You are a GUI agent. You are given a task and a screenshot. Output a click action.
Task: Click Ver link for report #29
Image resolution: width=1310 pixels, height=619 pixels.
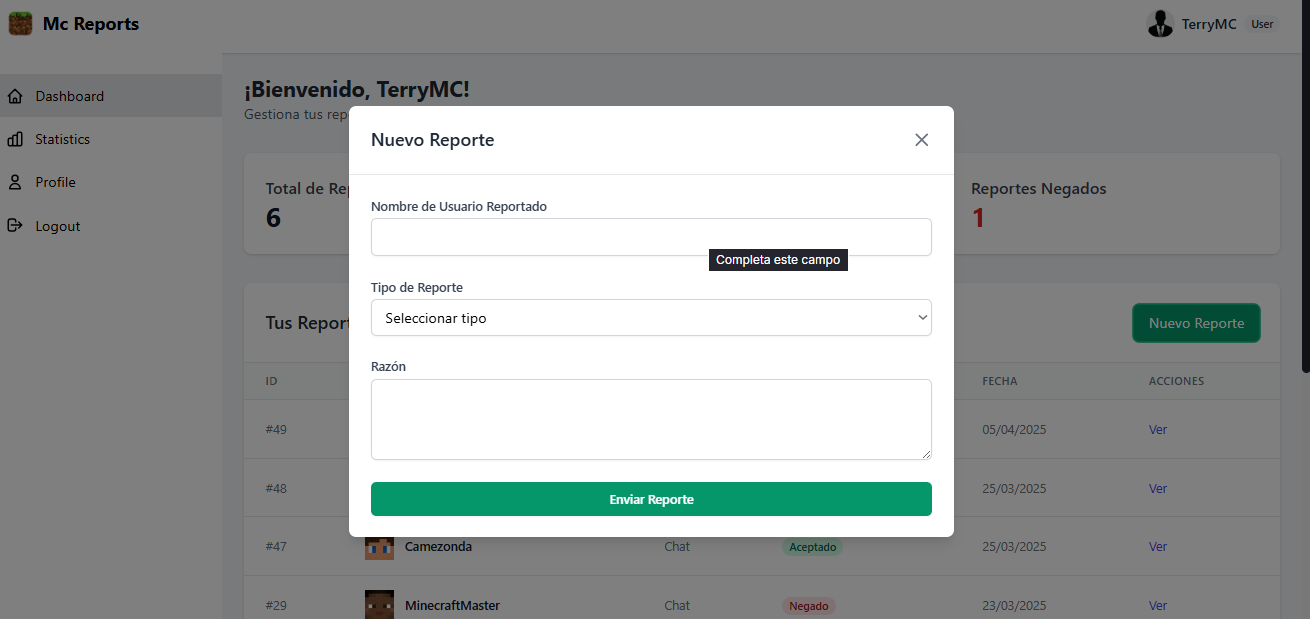(x=1158, y=606)
